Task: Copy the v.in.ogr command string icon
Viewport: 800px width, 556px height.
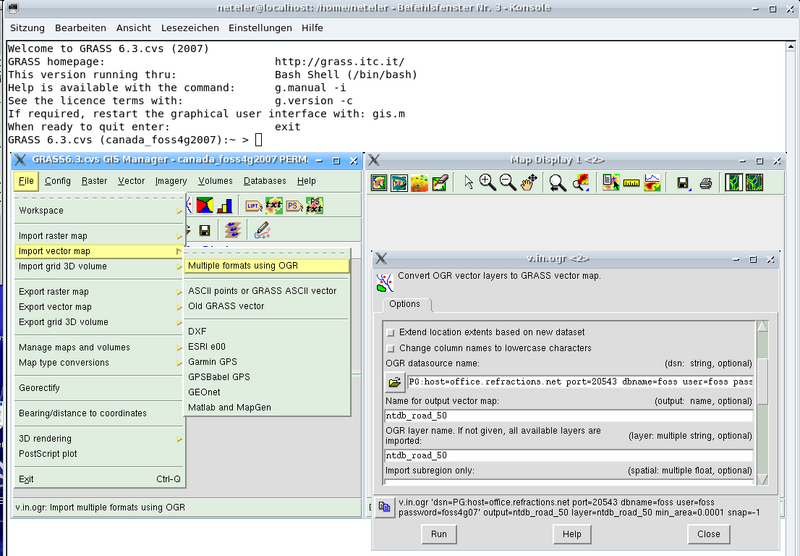Action: pos(385,508)
